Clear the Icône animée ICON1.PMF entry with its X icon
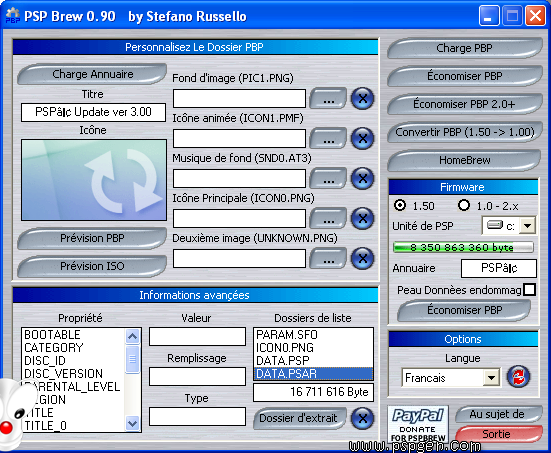551x453 pixels. [362, 138]
